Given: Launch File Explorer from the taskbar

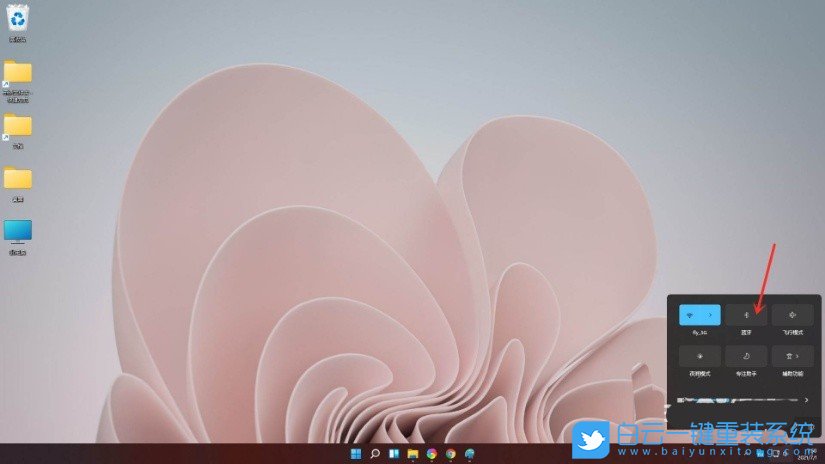Looking at the screenshot, I should [412, 453].
